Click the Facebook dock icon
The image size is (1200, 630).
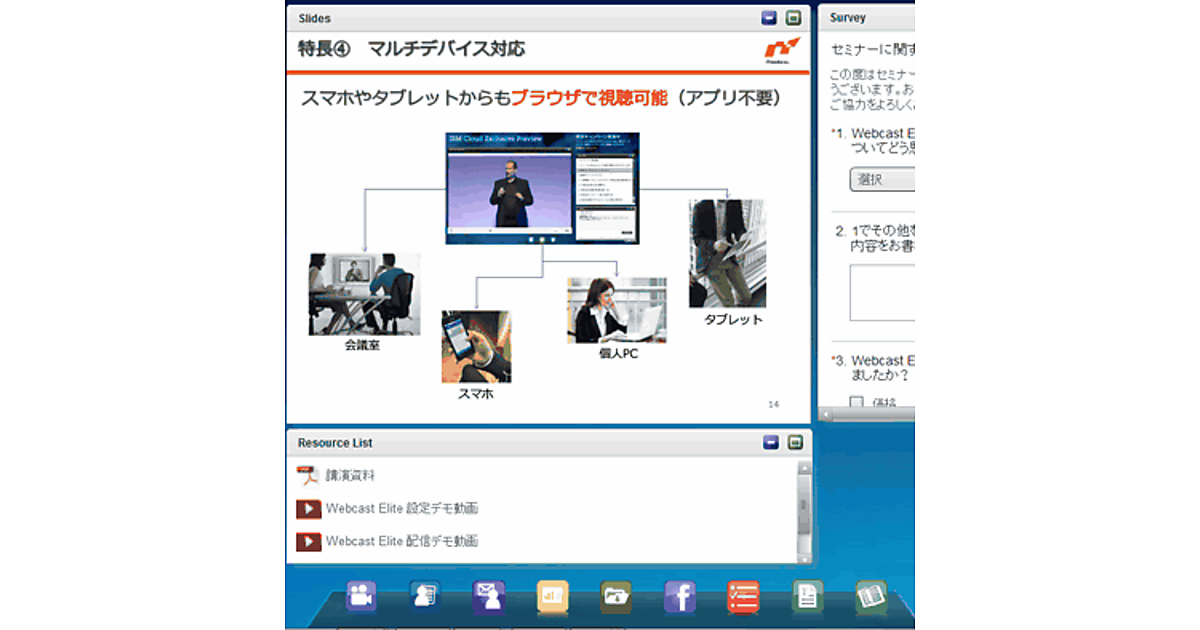pos(680,596)
